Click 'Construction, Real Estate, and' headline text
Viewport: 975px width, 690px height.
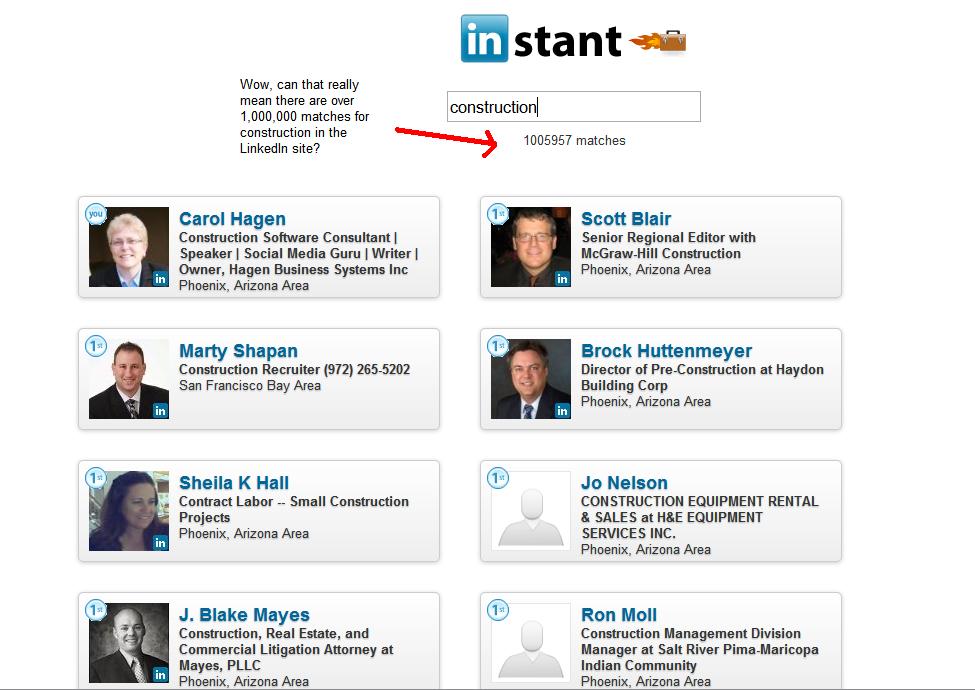(x=274, y=633)
